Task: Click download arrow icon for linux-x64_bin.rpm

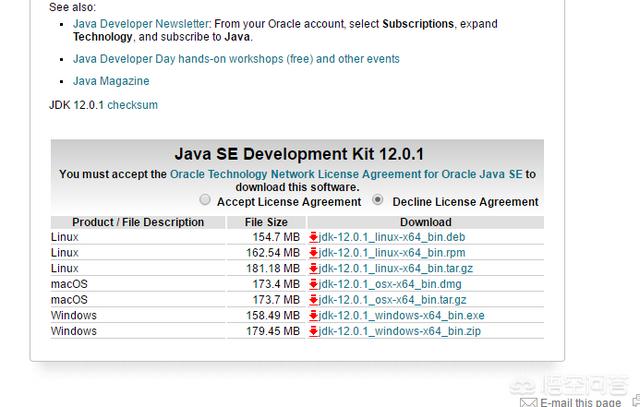Action: point(313,253)
